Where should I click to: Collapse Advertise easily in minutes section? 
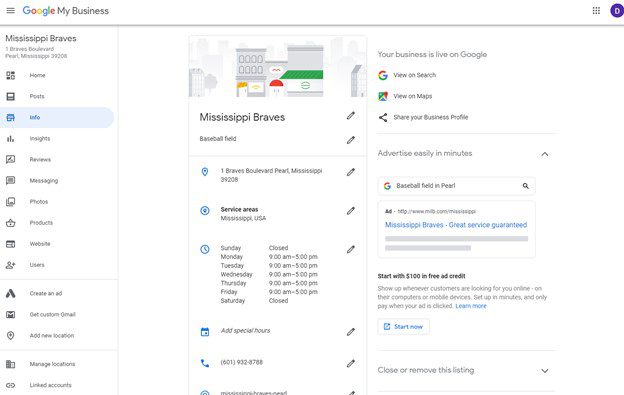tap(545, 154)
